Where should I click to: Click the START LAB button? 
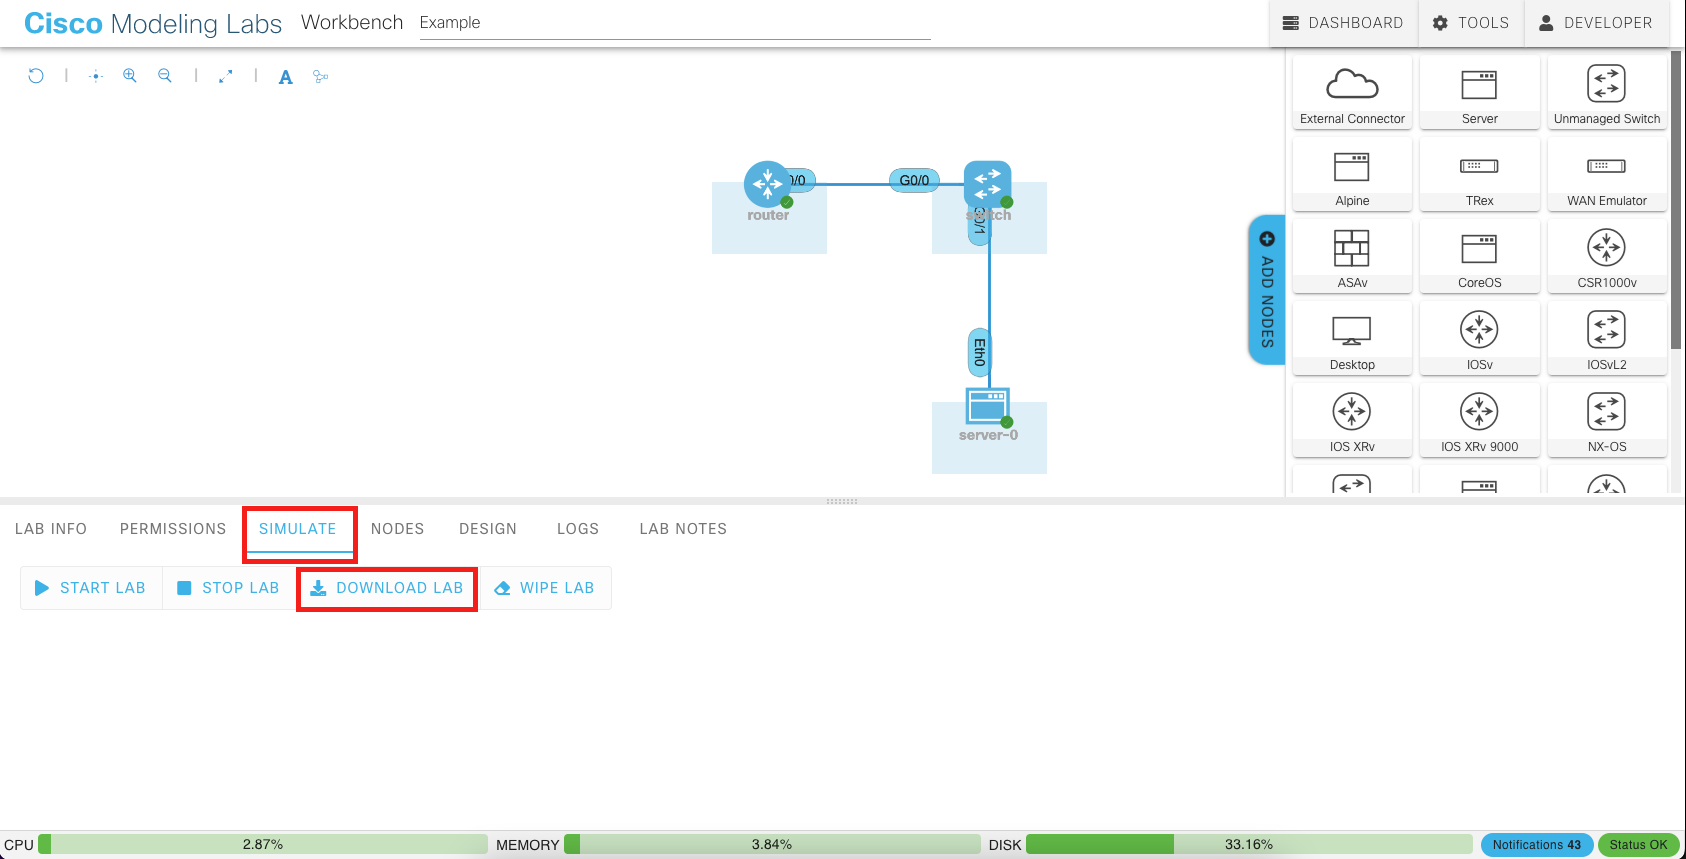(x=91, y=588)
